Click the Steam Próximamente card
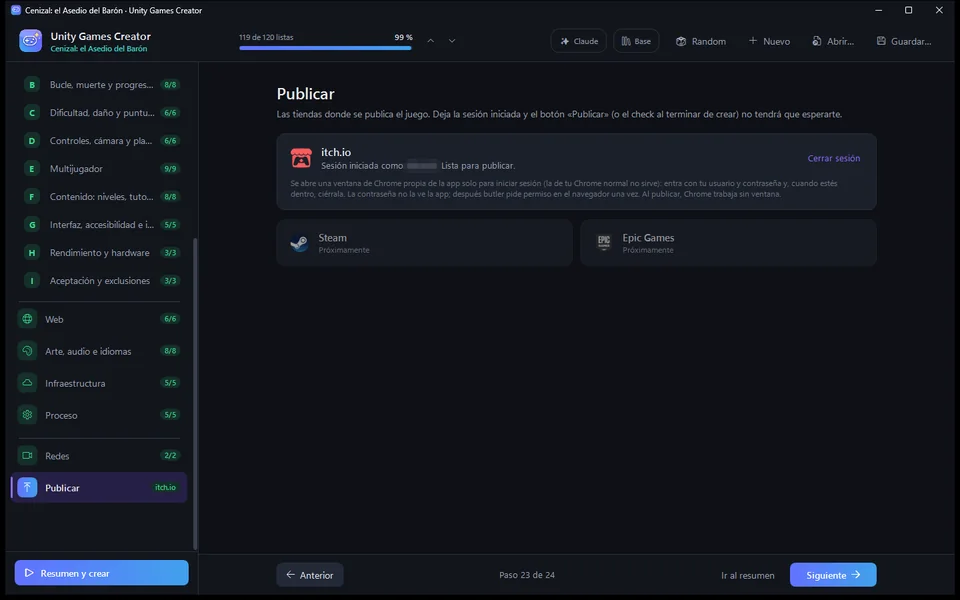960x600 pixels. [x=424, y=243]
